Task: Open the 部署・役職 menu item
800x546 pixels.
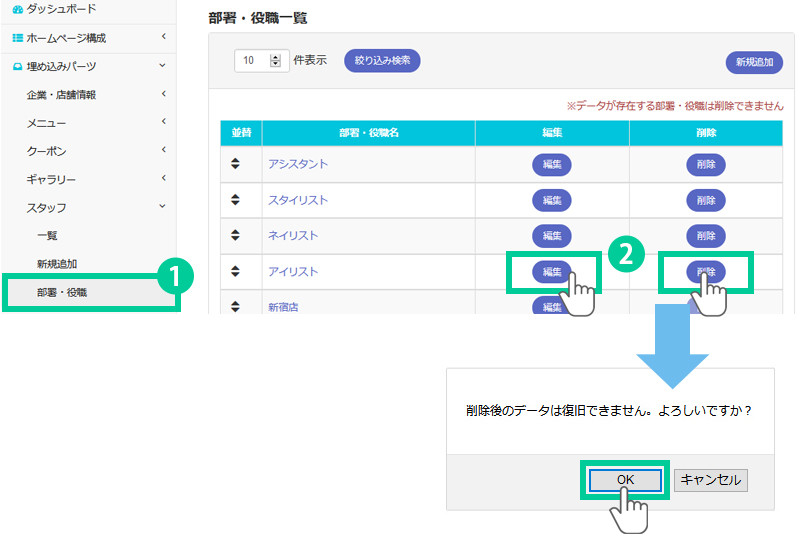Action: (62, 292)
